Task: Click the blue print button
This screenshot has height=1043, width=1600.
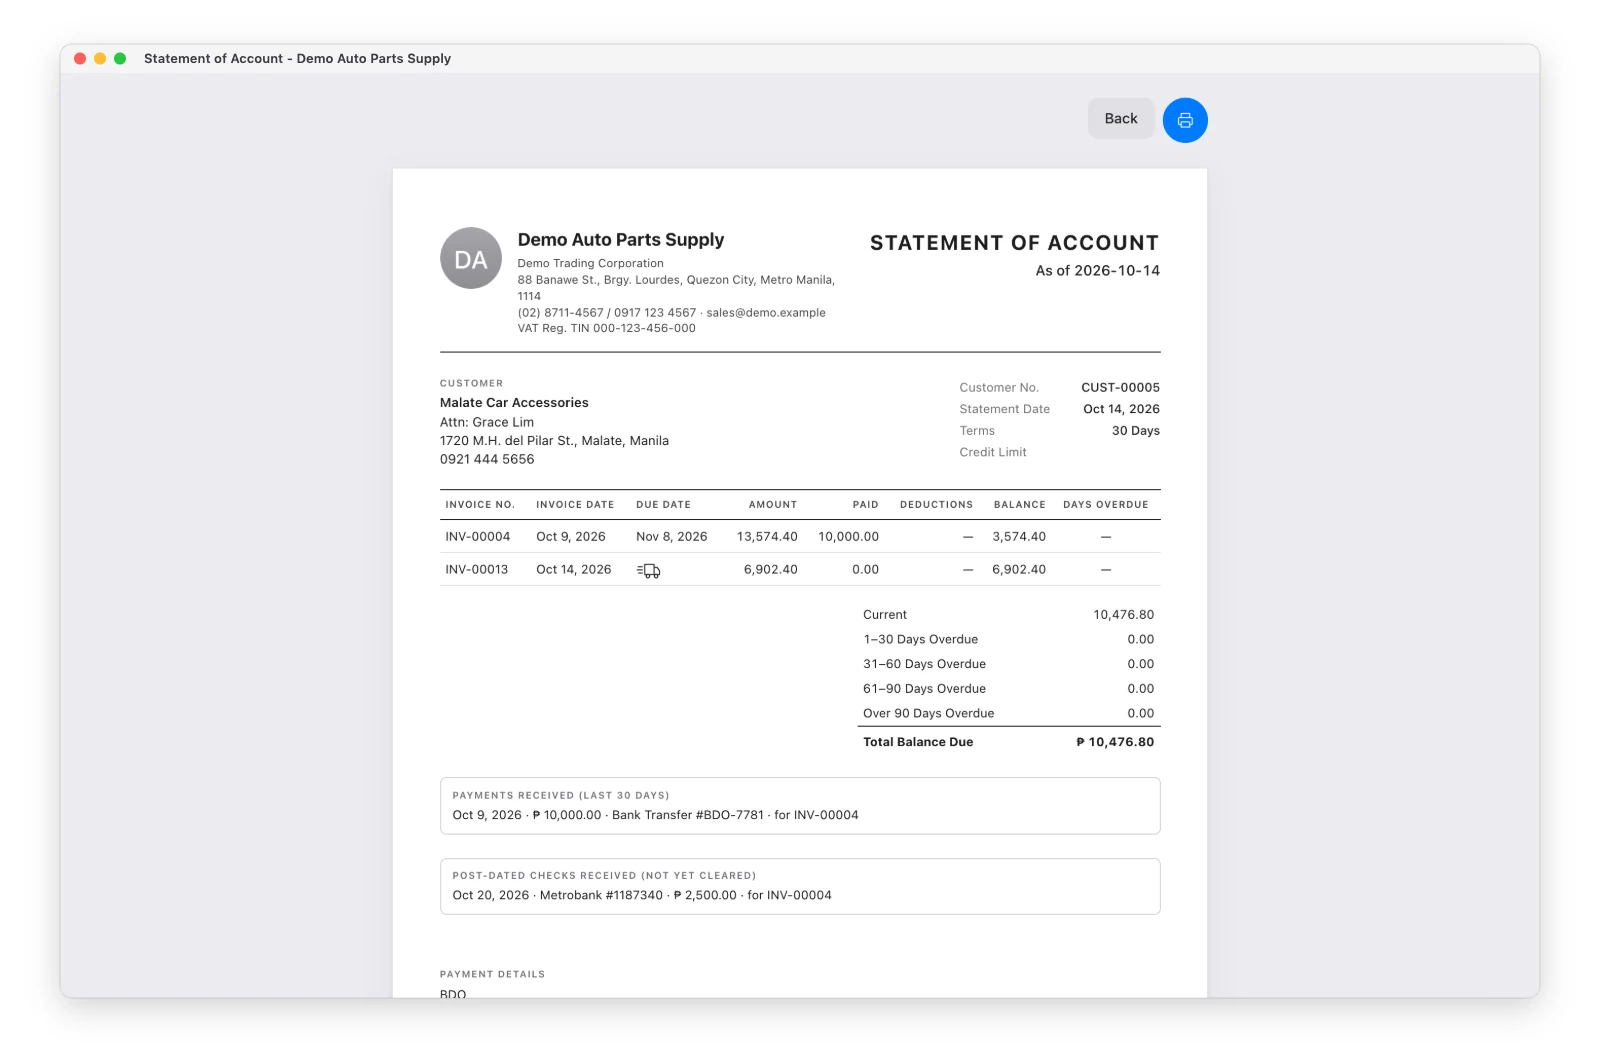Action: click(x=1185, y=120)
